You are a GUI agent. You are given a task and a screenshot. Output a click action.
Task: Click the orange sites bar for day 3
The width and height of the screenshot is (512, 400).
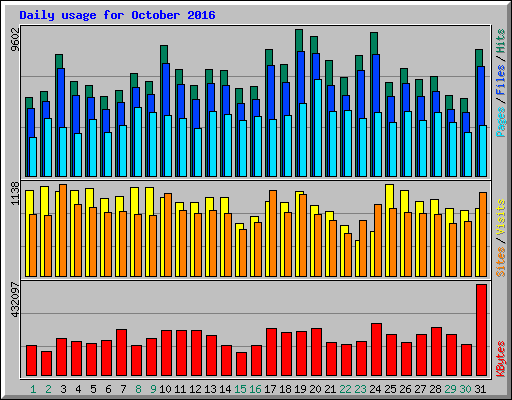pyautogui.click(x=63, y=230)
